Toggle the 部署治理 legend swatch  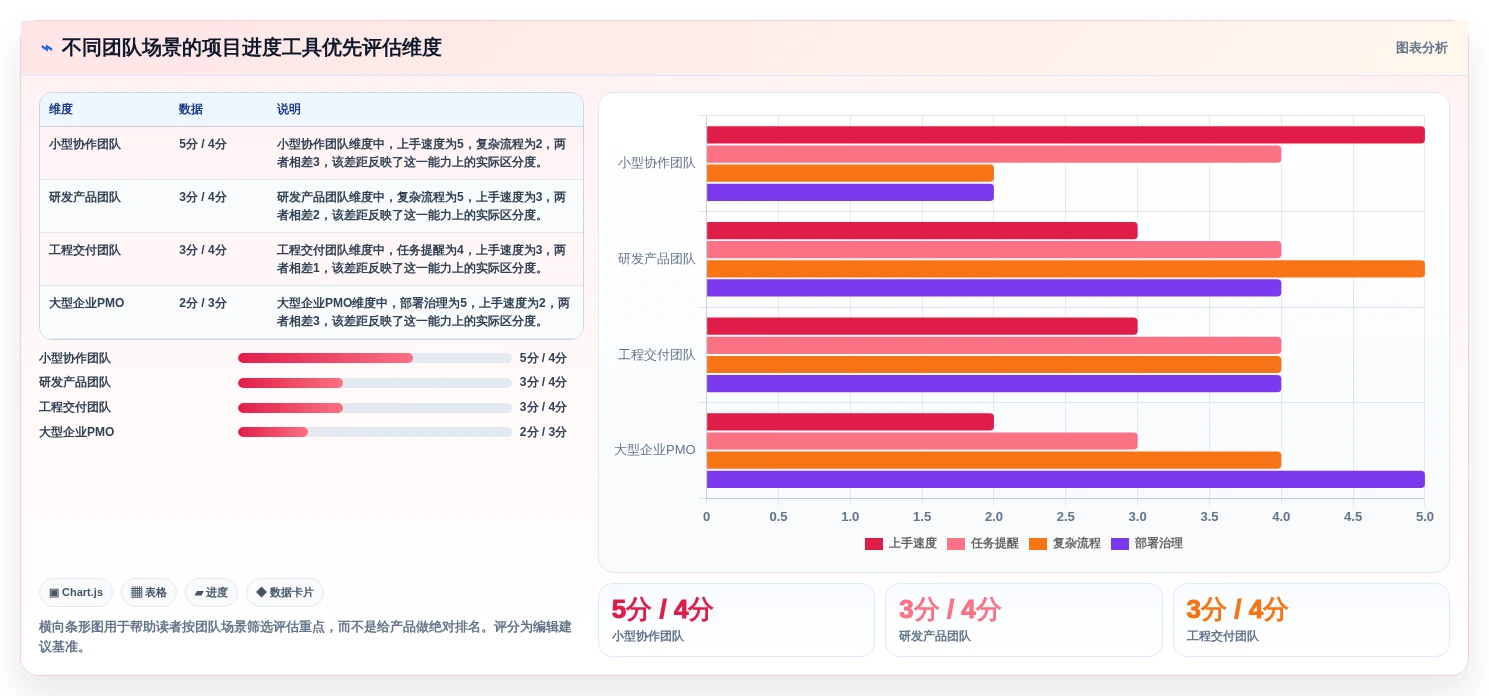click(1120, 544)
